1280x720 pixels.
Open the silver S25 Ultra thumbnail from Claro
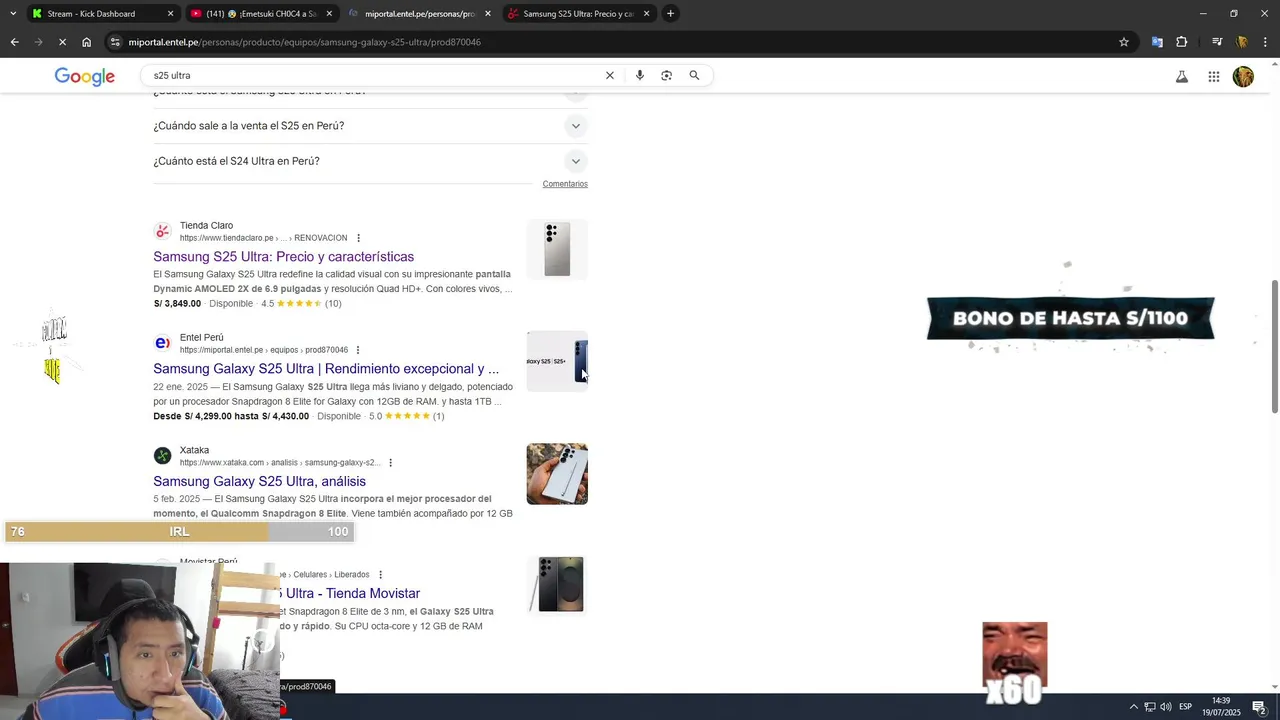click(x=557, y=249)
